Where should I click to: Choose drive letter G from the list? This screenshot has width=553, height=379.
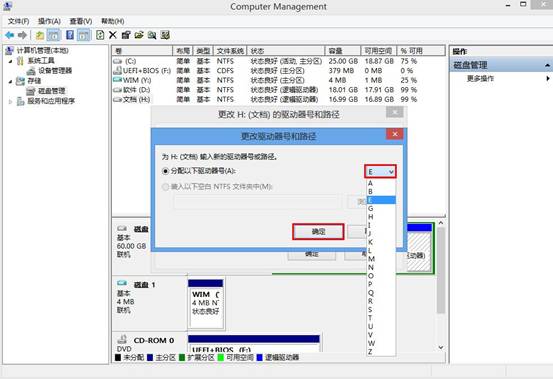pyautogui.click(x=381, y=208)
